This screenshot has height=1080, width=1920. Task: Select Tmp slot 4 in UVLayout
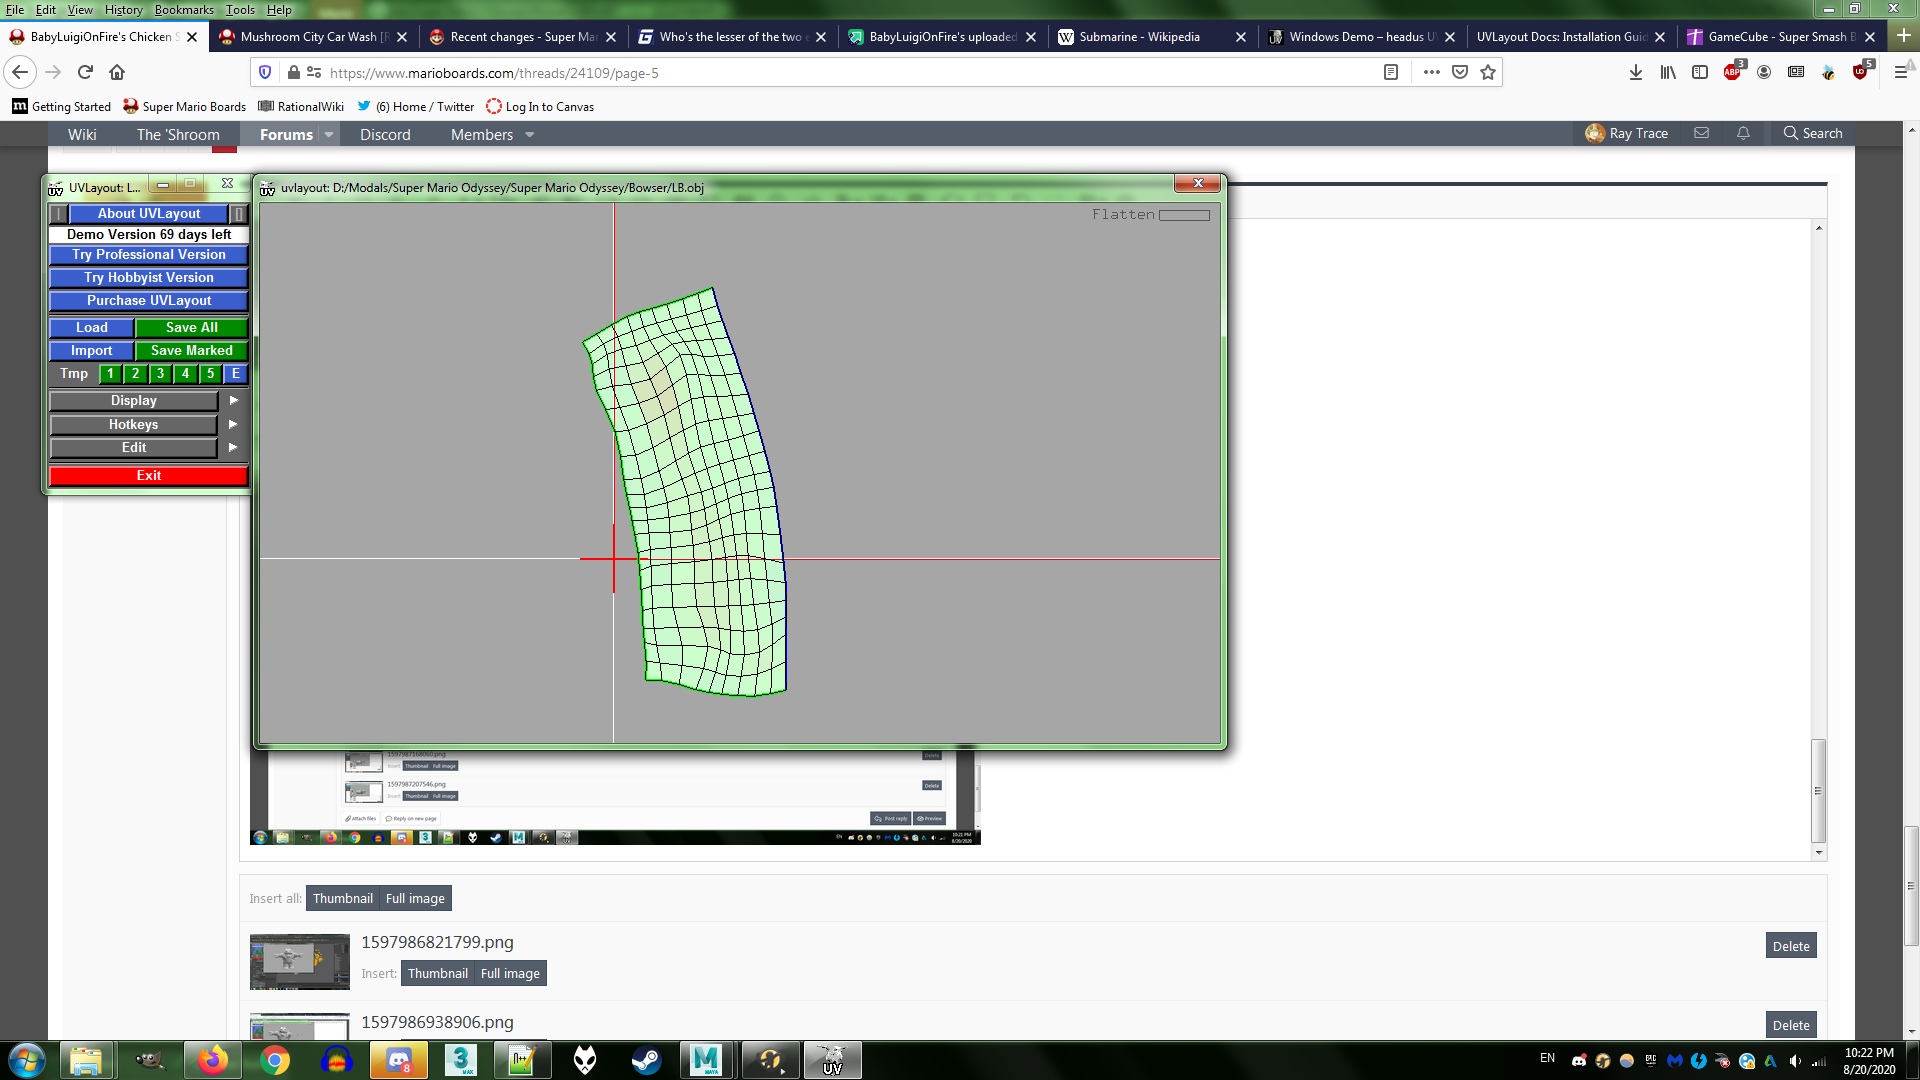186,373
